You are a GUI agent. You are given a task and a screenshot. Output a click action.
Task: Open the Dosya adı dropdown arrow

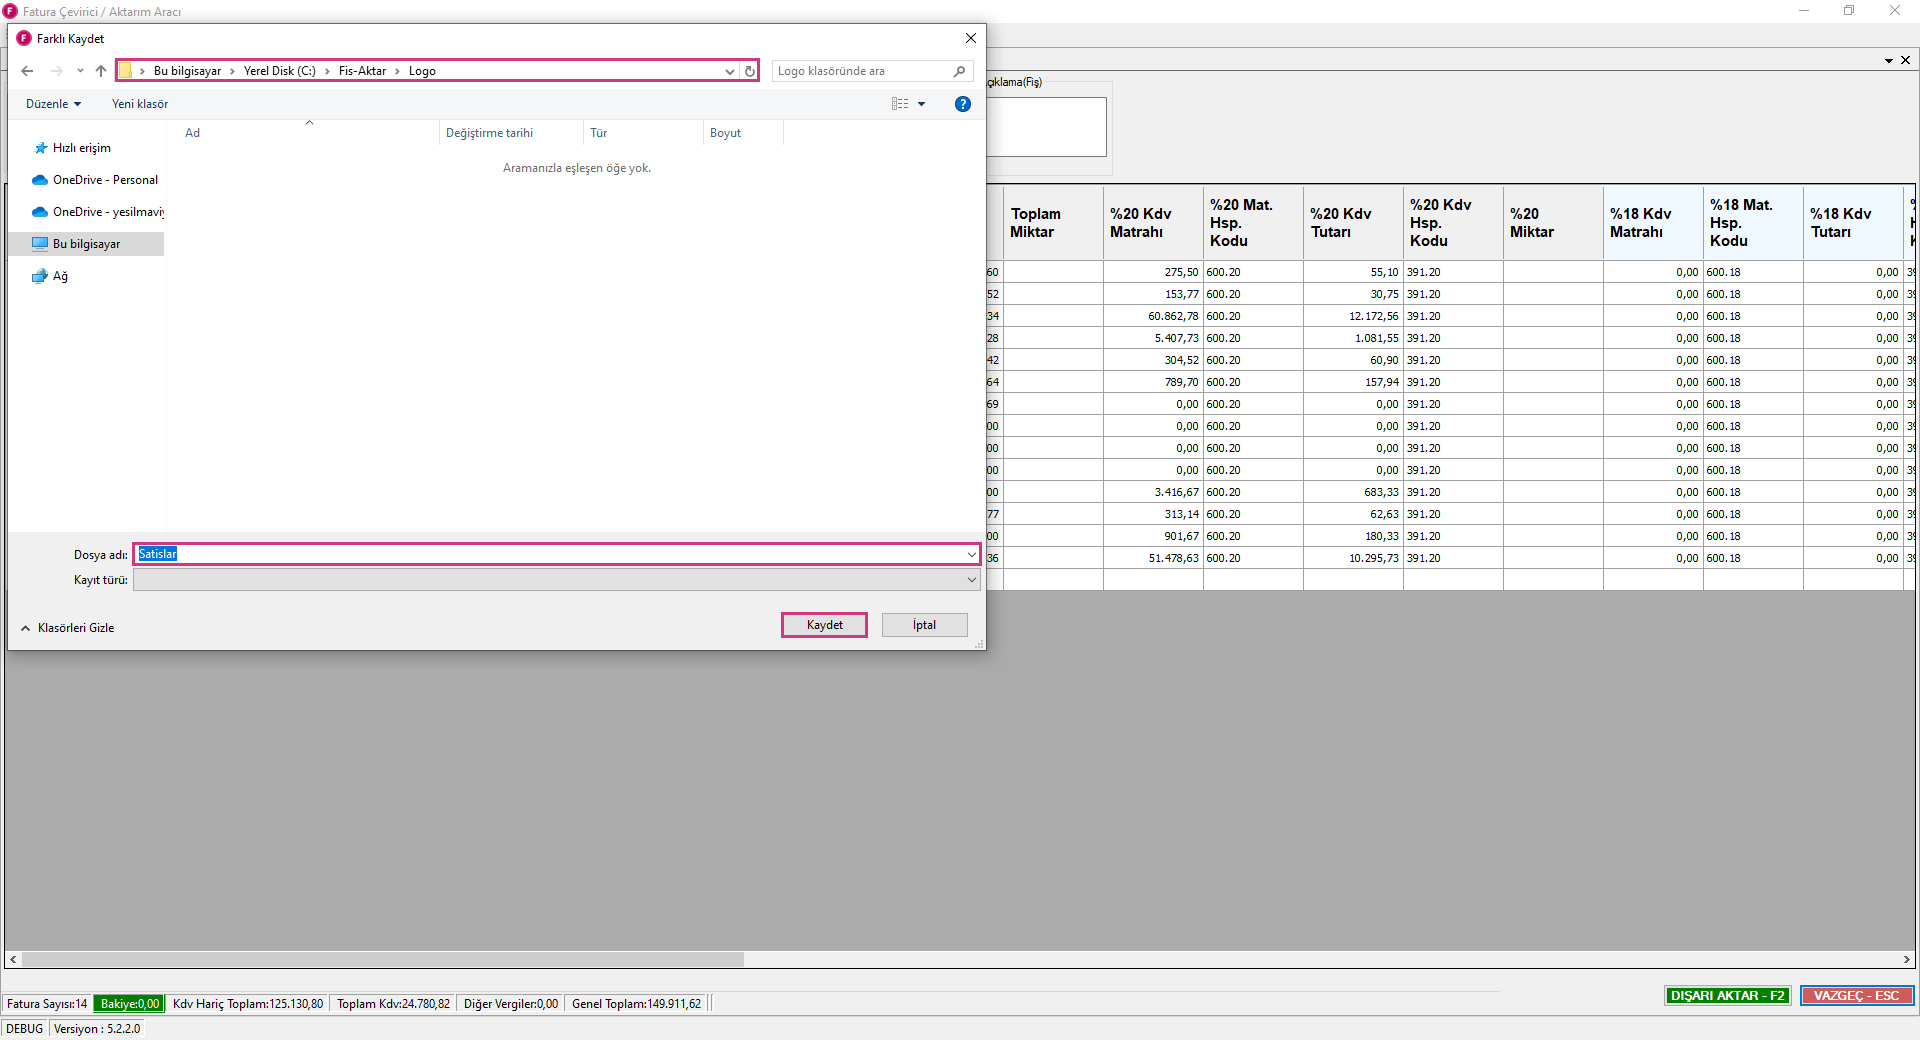(x=970, y=555)
